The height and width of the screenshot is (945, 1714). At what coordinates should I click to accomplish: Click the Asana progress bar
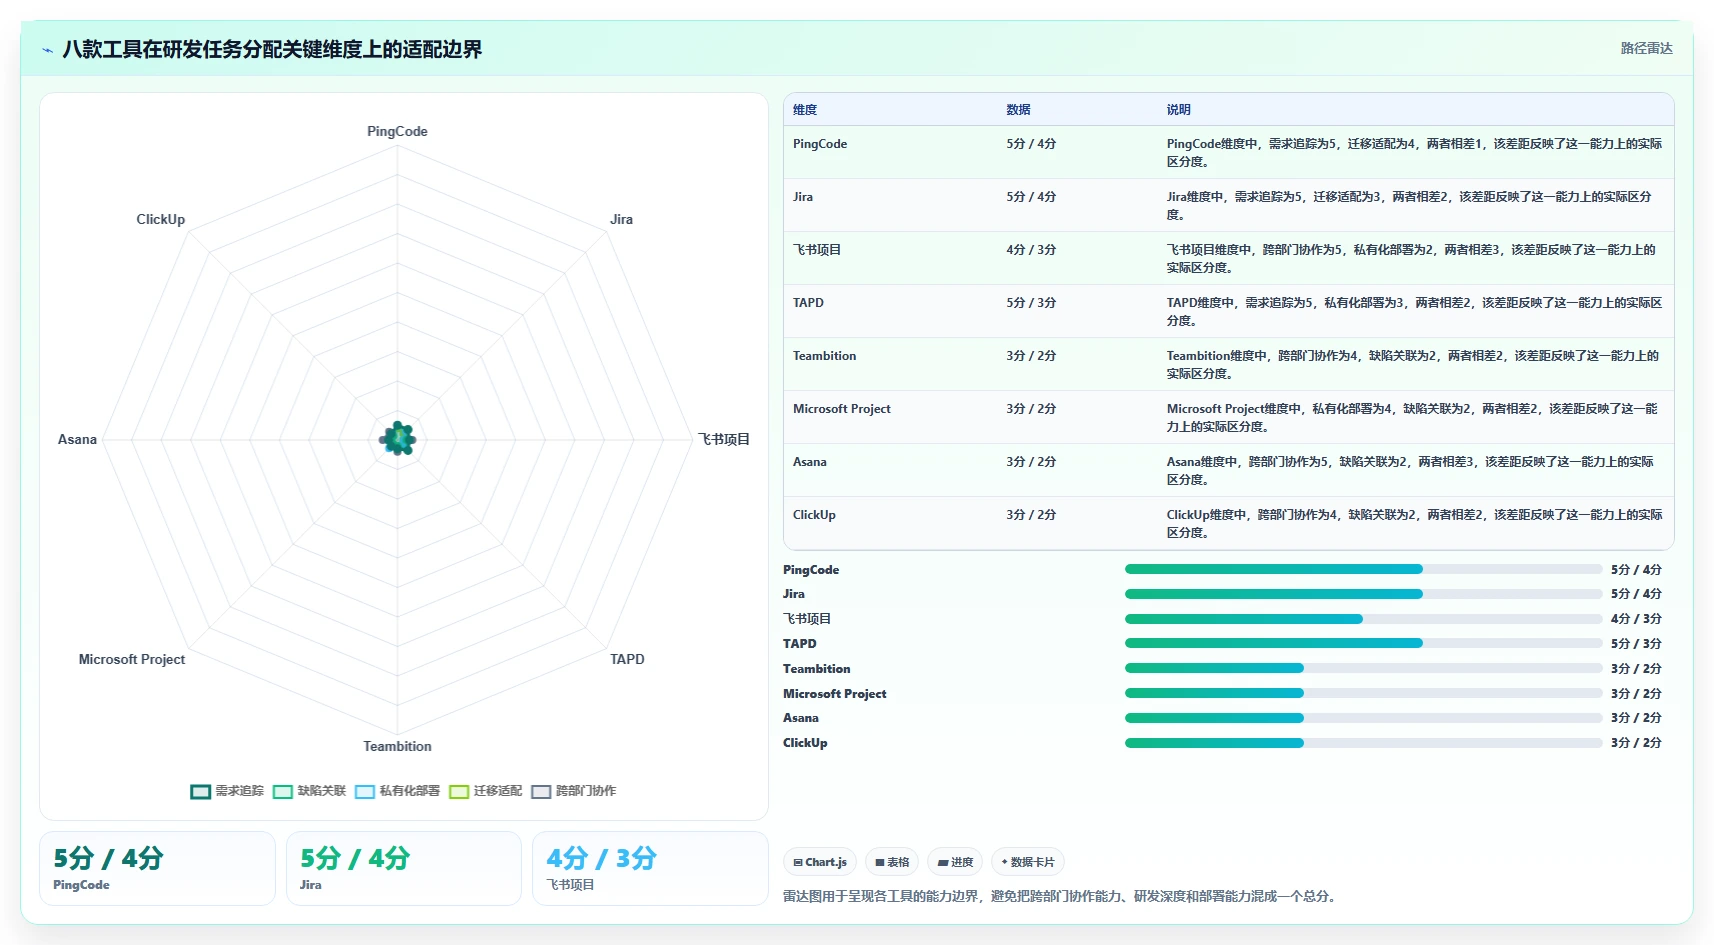pyautogui.click(x=1363, y=718)
